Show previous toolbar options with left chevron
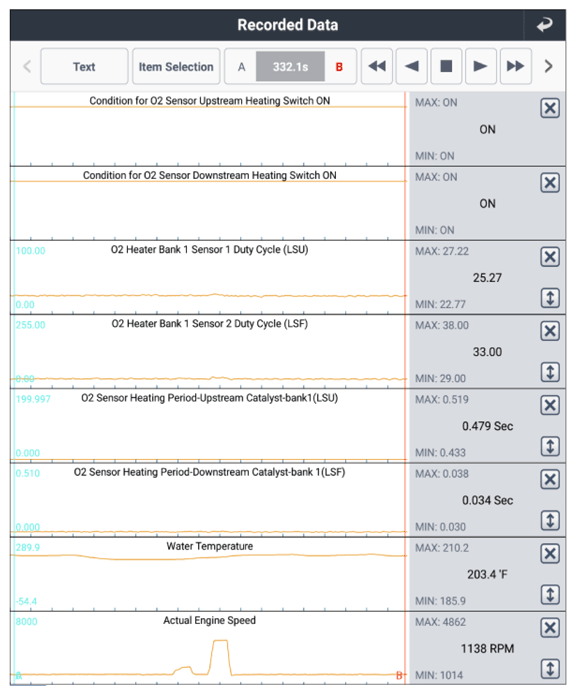 pos(27,66)
